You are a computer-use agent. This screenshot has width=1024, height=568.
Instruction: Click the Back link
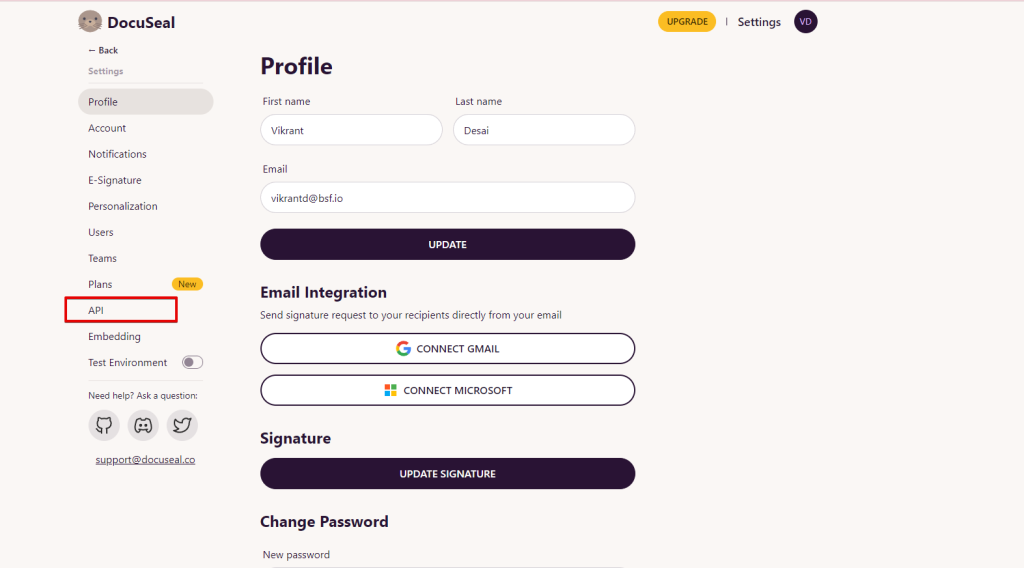tap(103, 50)
